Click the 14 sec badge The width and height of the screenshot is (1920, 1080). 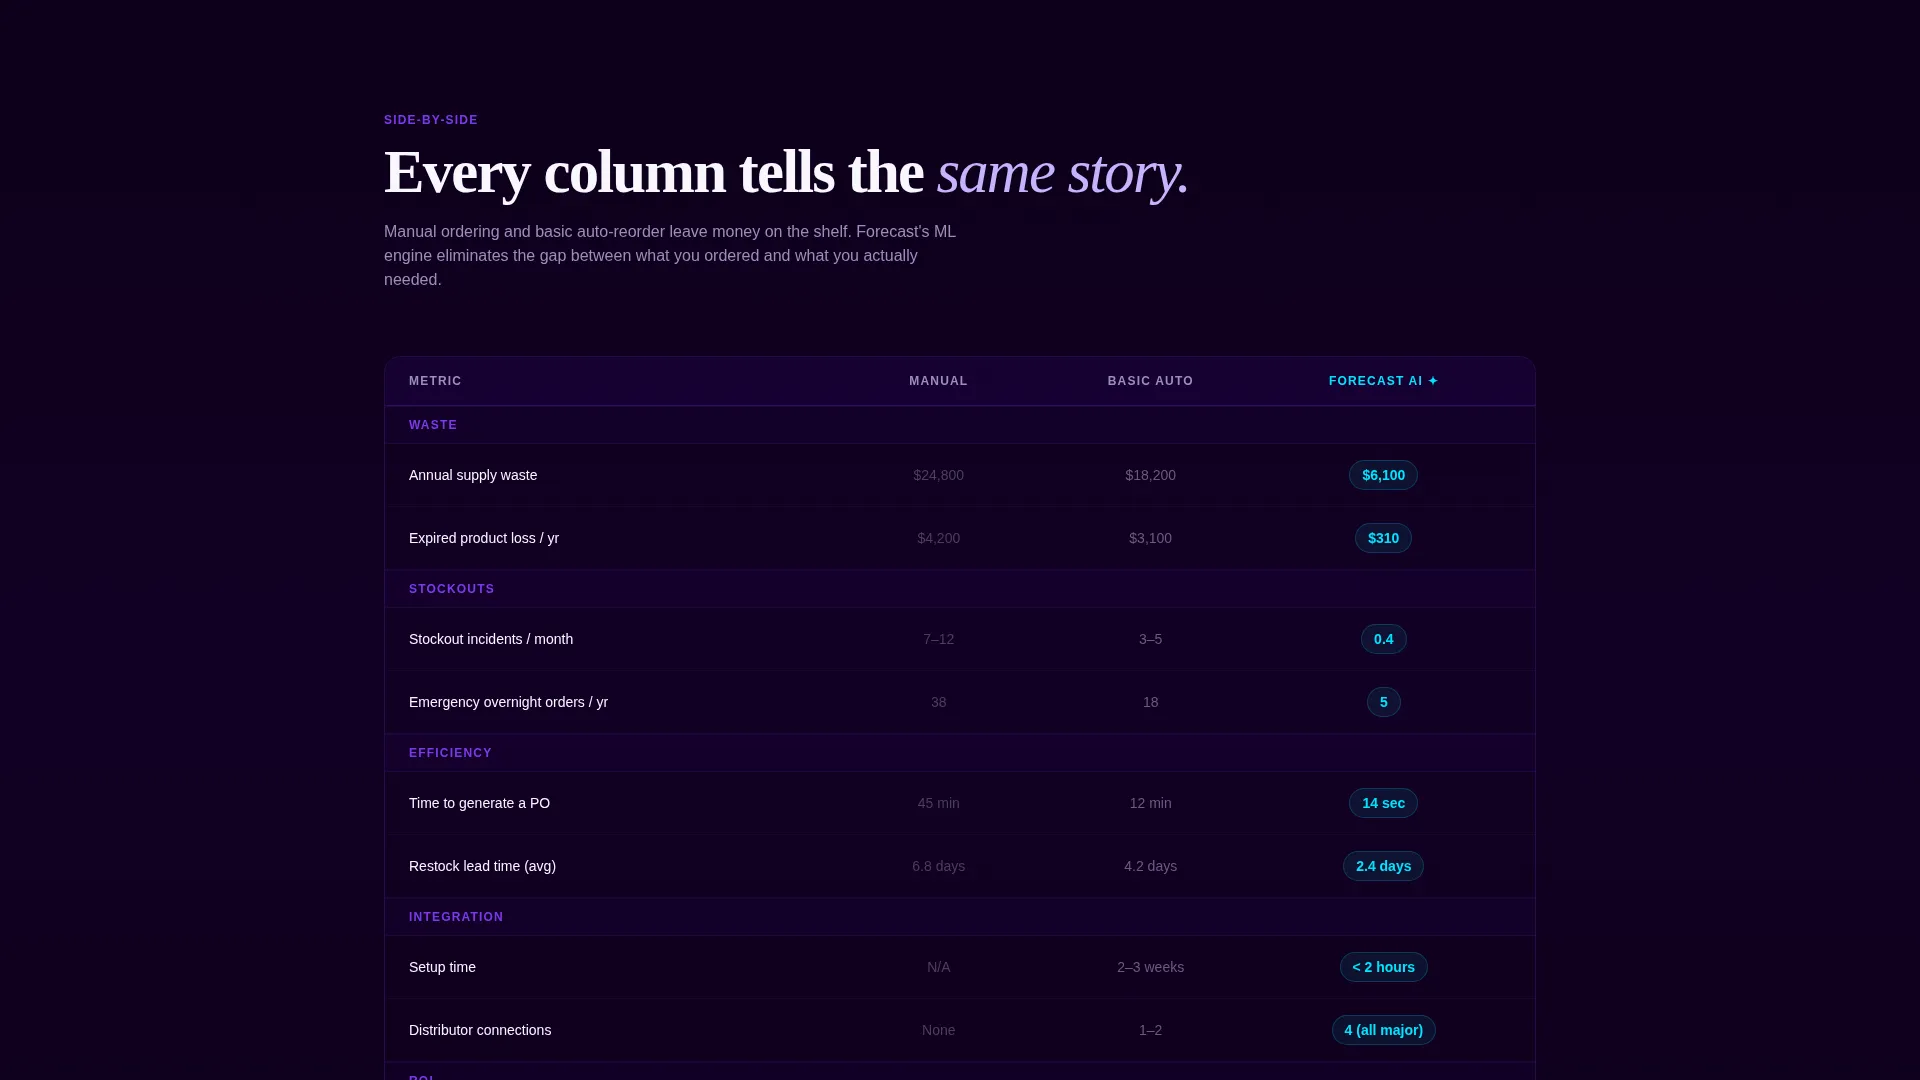pyautogui.click(x=1383, y=803)
